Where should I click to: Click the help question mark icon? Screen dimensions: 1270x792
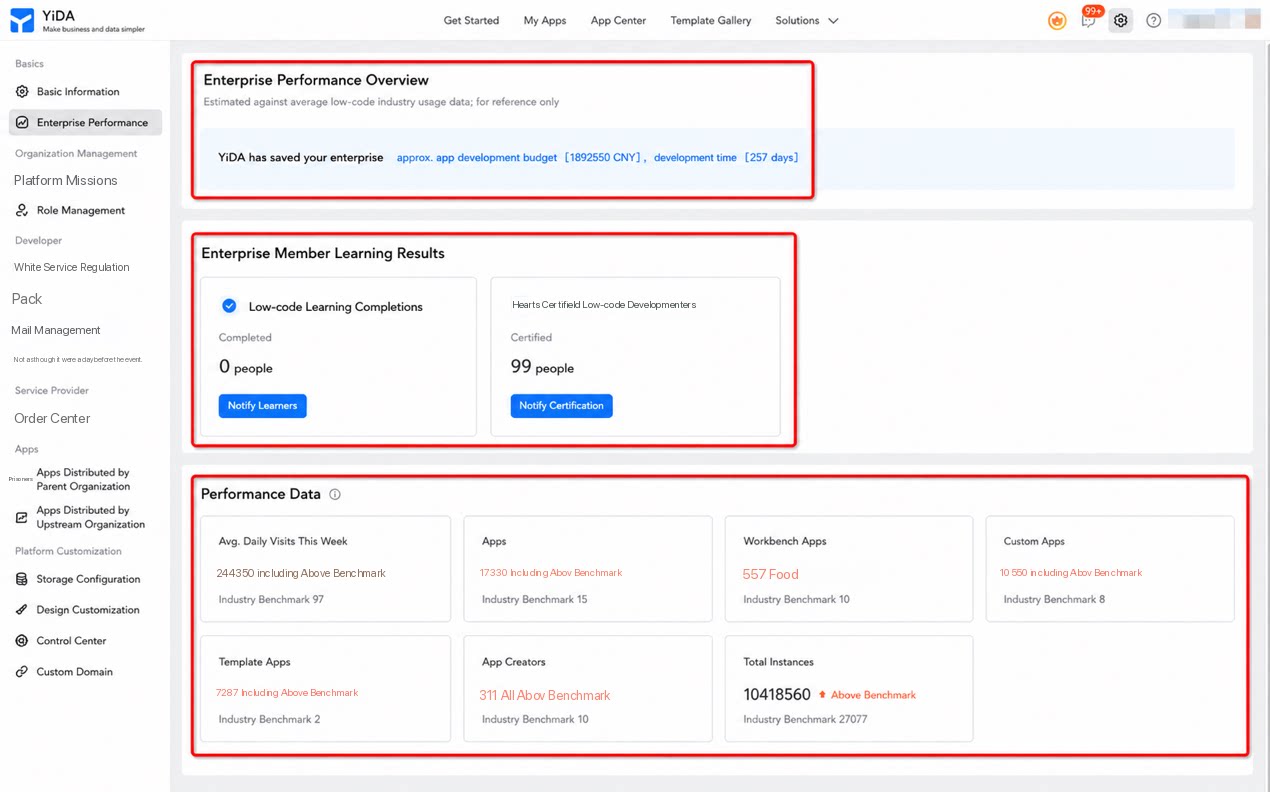point(1153,20)
